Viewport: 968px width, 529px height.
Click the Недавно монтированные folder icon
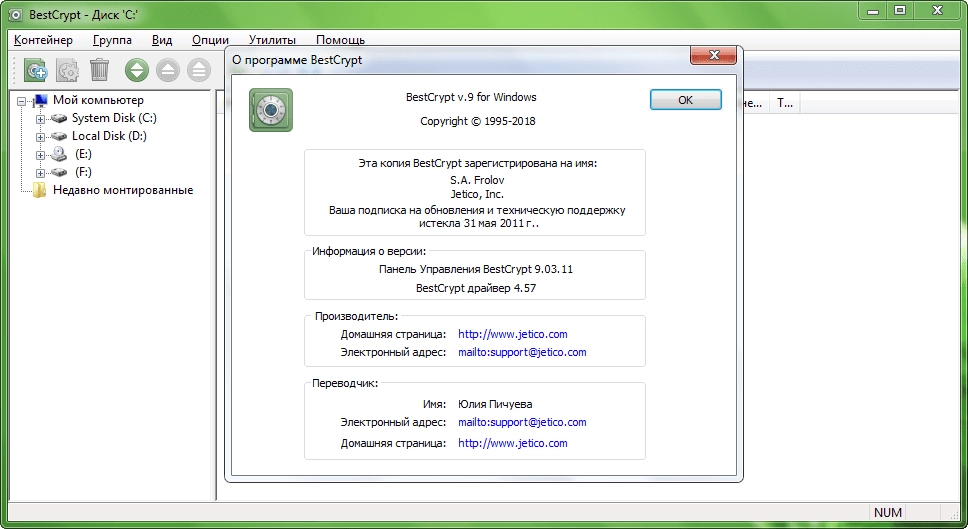tap(40, 190)
